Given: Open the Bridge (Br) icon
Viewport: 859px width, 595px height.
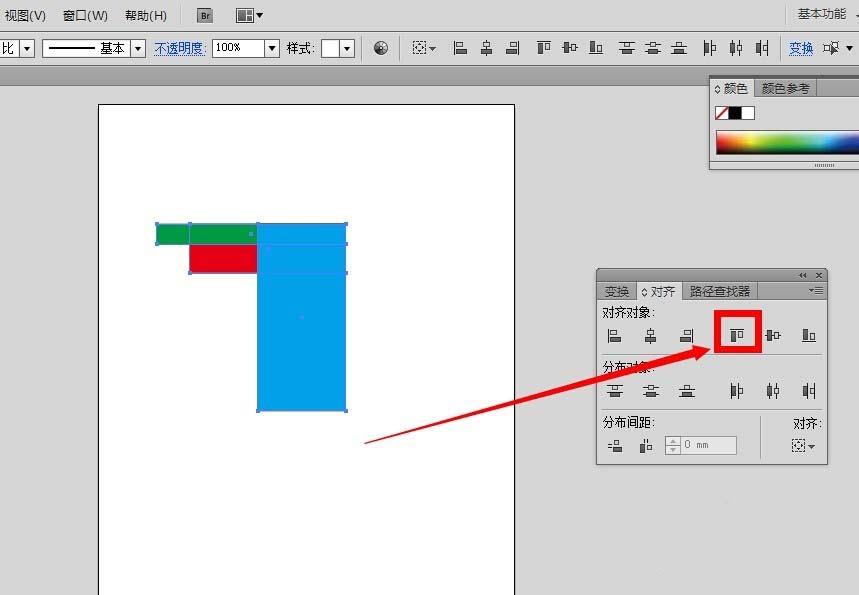Looking at the screenshot, I should click(x=205, y=15).
